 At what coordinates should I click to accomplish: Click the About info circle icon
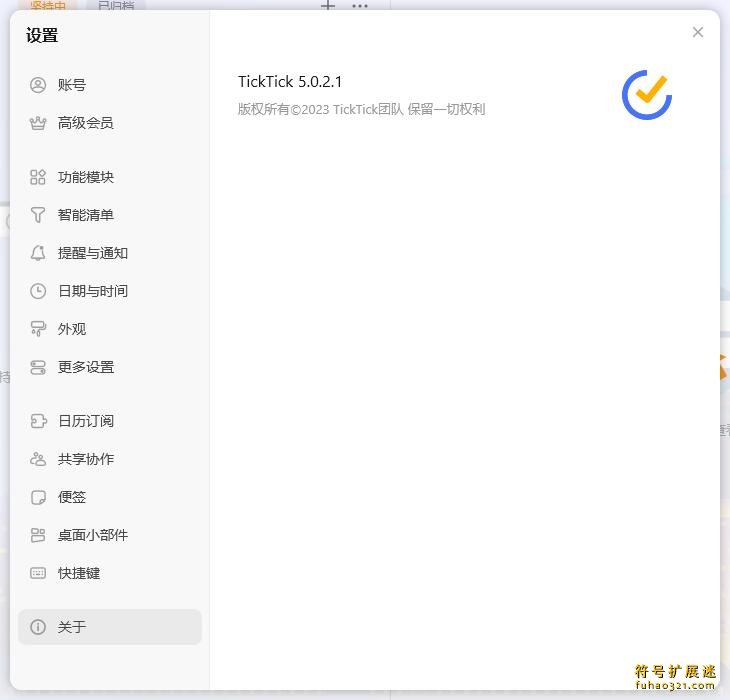point(38,627)
